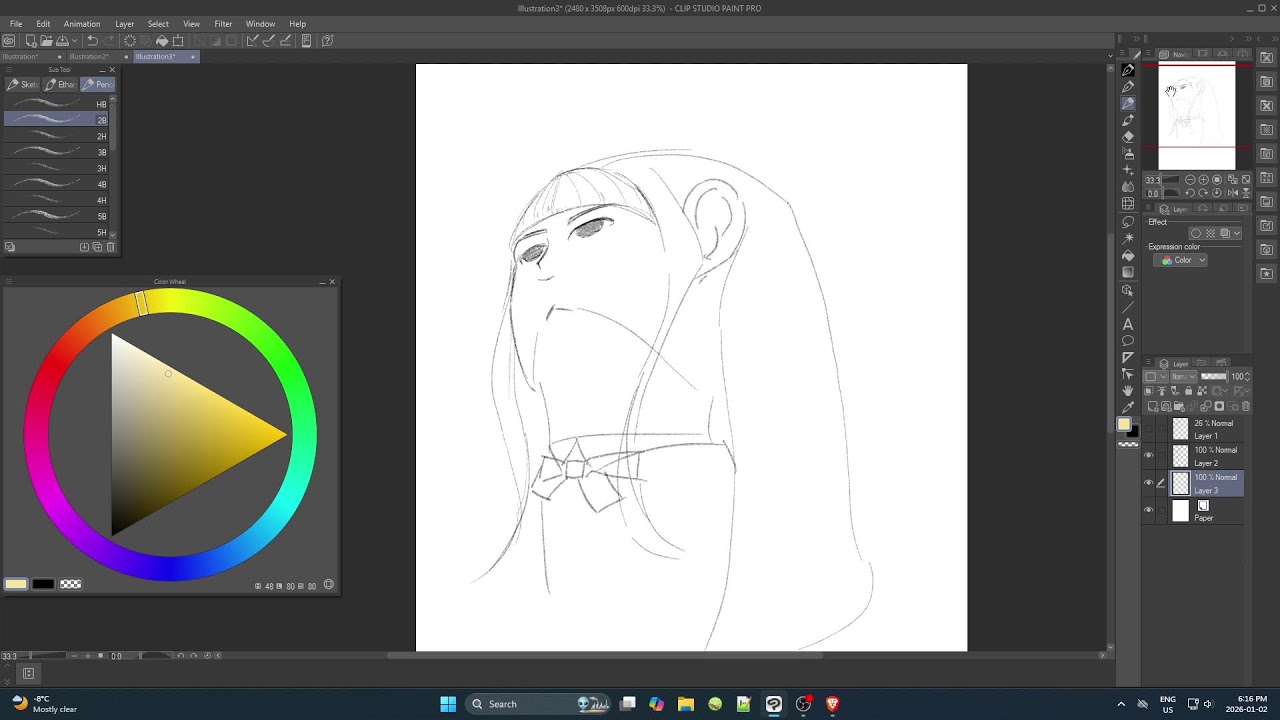The height and width of the screenshot is (720, 1280).
Task: Toggle Snap to ruler in command bar
Action: point(251,41)
